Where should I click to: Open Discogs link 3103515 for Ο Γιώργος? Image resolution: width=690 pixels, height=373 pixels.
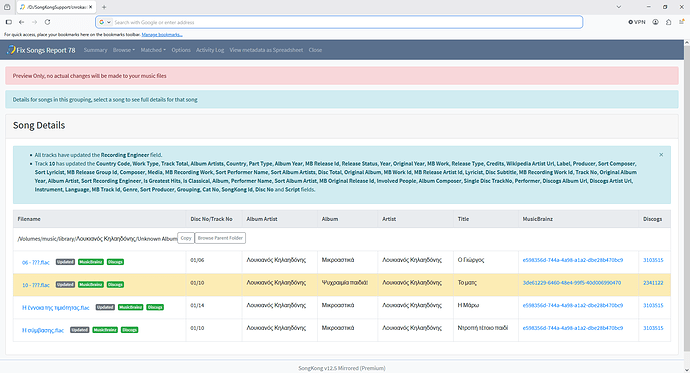653,260
